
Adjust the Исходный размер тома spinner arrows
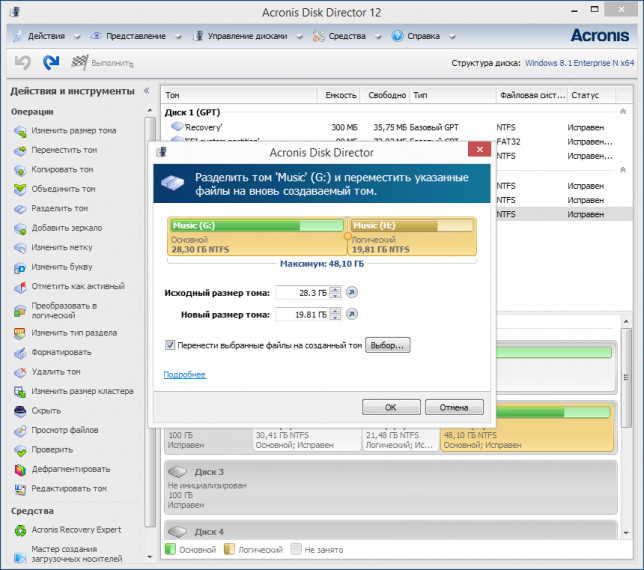(336, 292)
